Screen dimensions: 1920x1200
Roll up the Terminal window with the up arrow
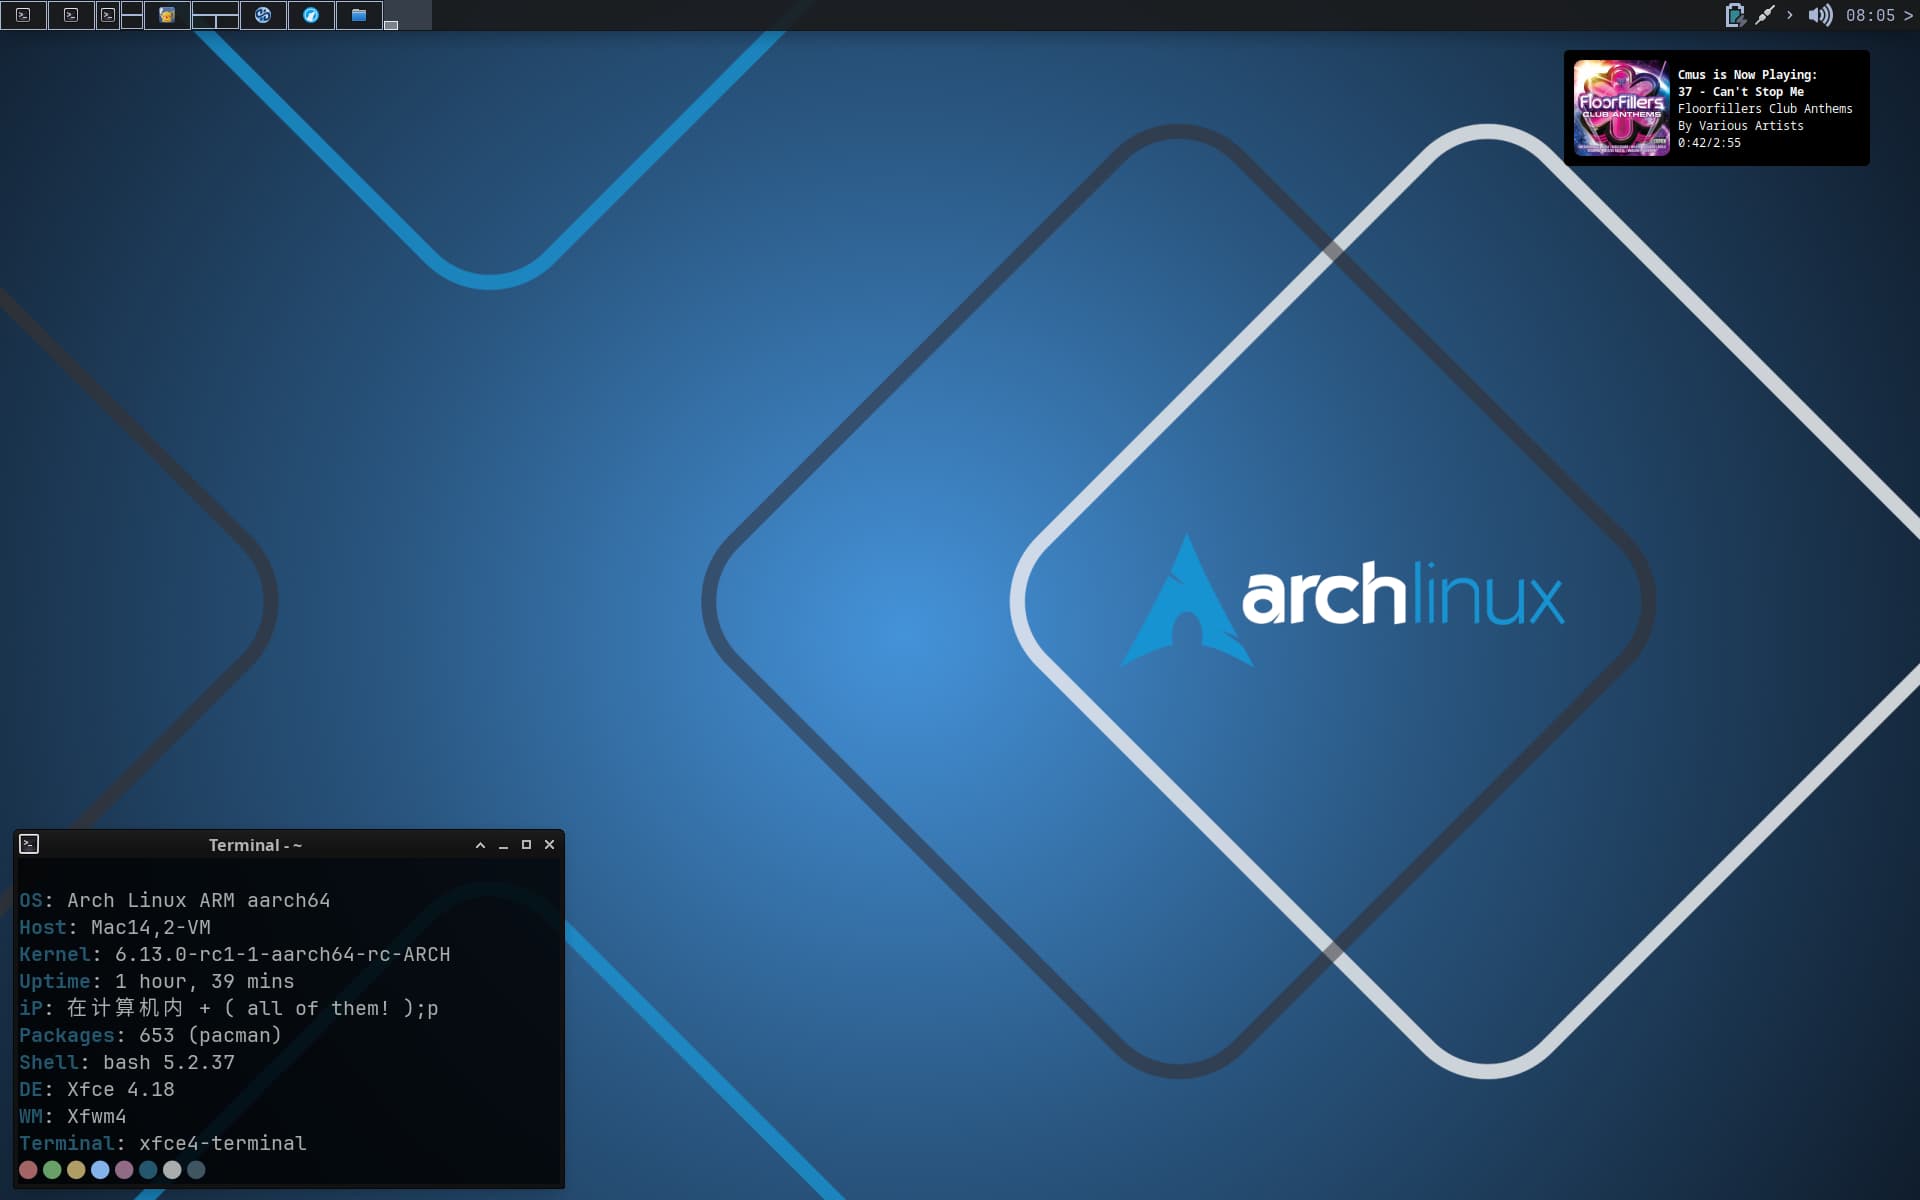(x=480, y=845)
